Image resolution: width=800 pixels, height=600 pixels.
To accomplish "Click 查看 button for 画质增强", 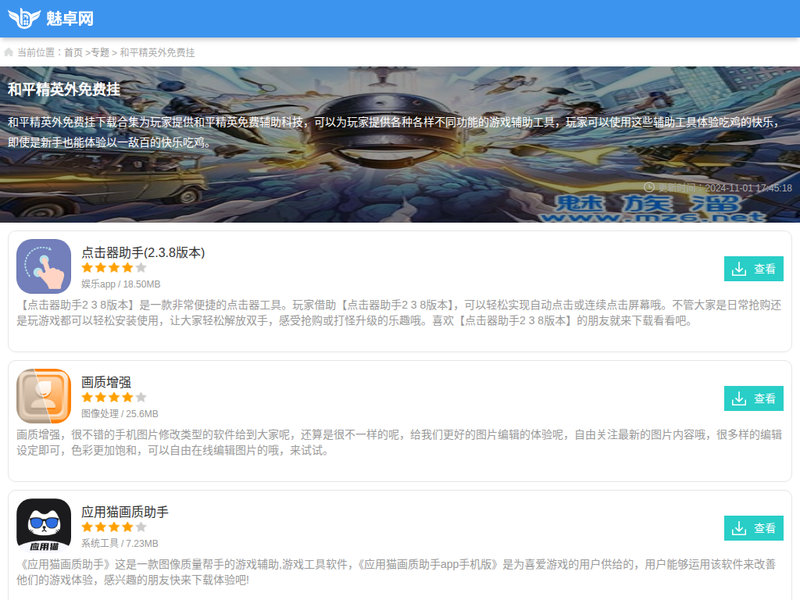I will click(x=753, y=398).
